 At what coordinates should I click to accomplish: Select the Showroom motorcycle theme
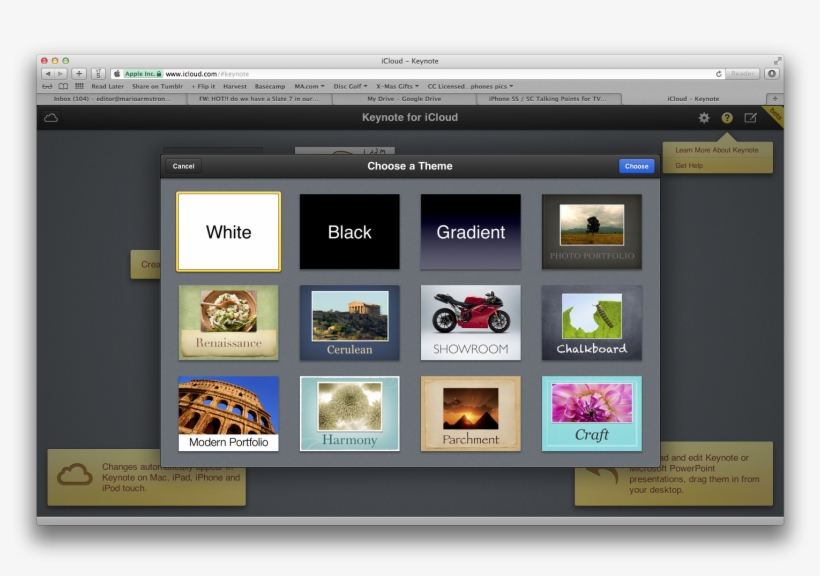(x=470, y=322)
